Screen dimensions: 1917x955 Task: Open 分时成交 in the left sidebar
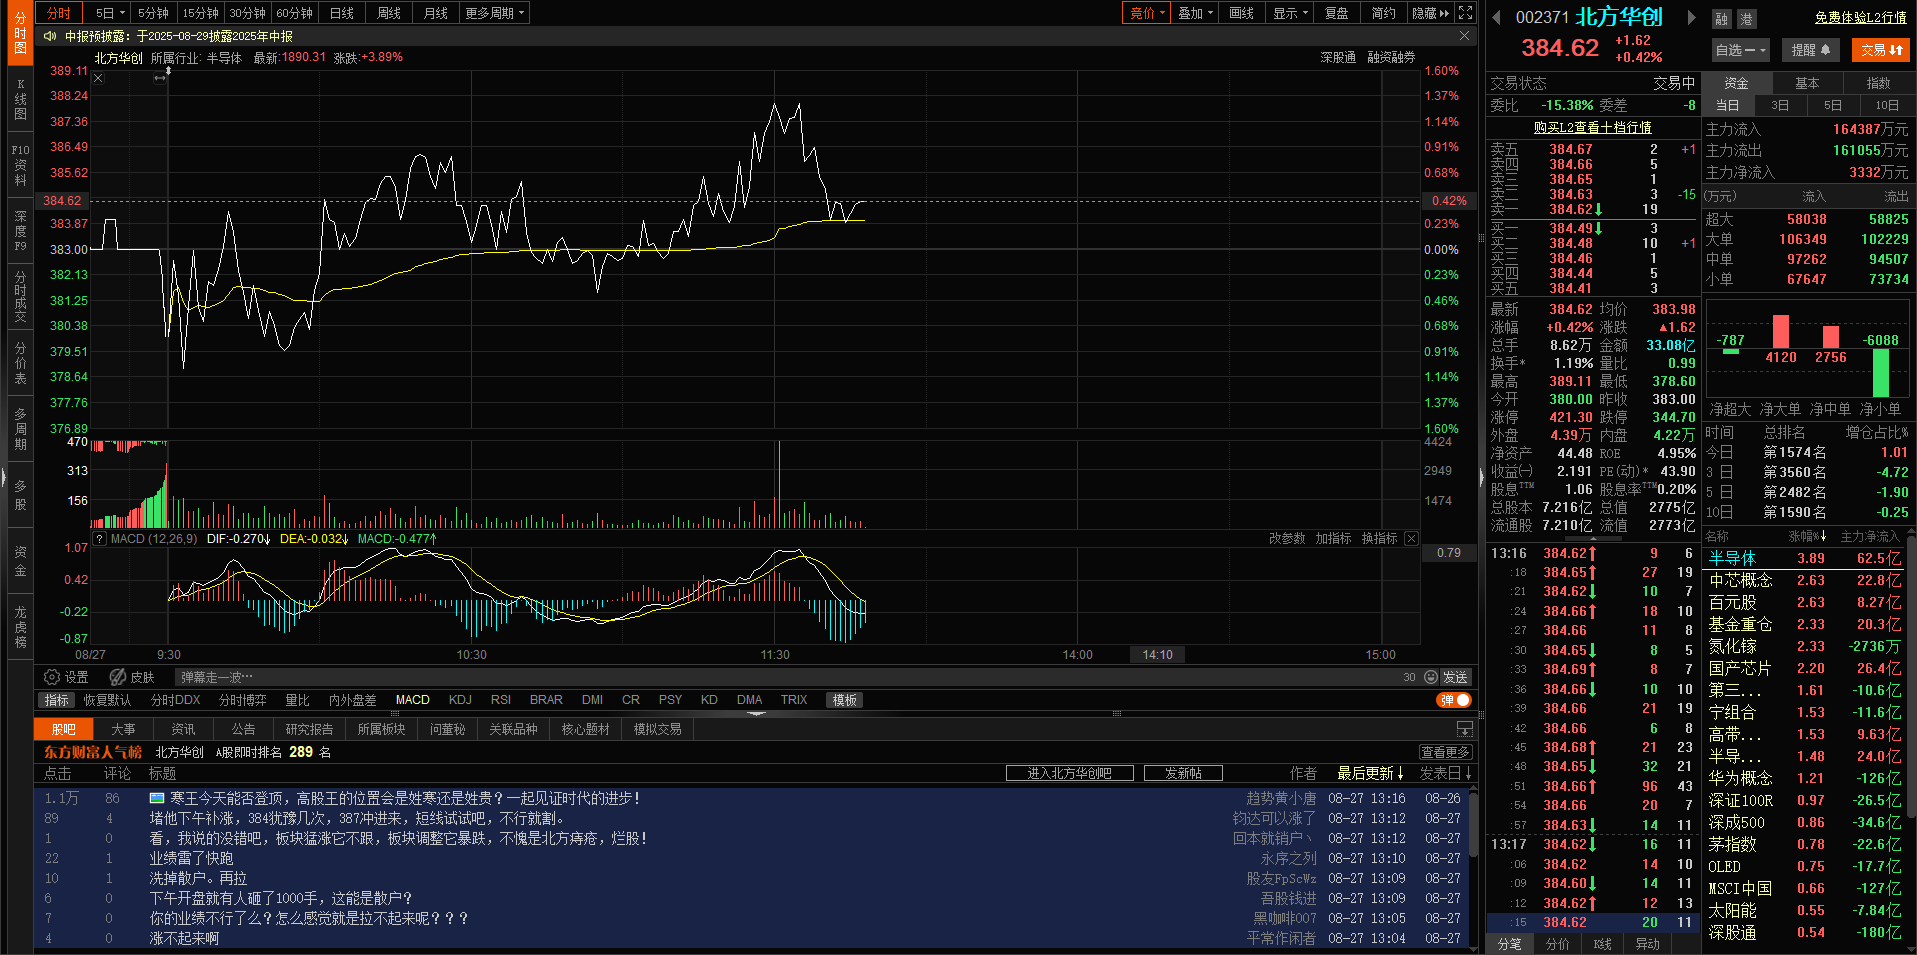pos(20,296)
